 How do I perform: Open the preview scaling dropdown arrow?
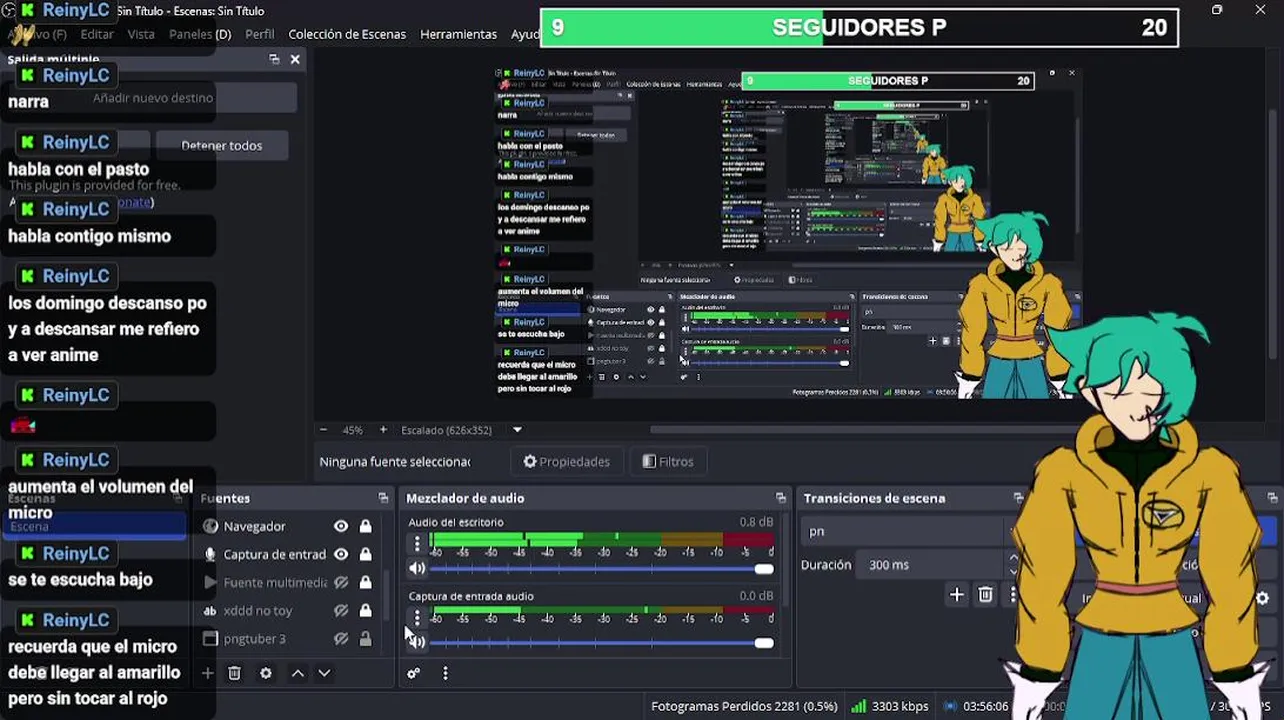coord(517,430)
